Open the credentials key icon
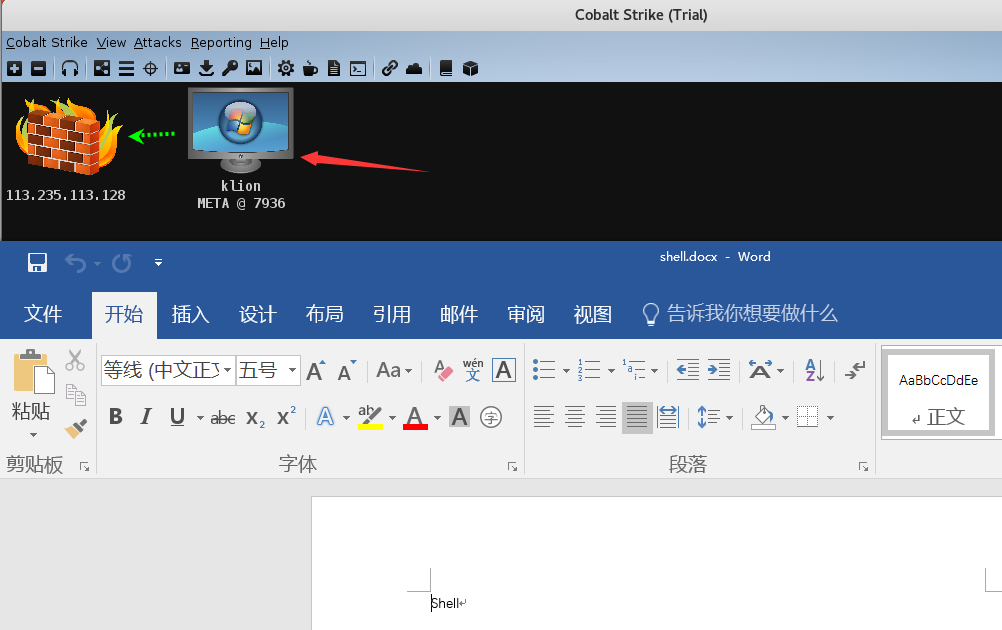 [230, 68]
